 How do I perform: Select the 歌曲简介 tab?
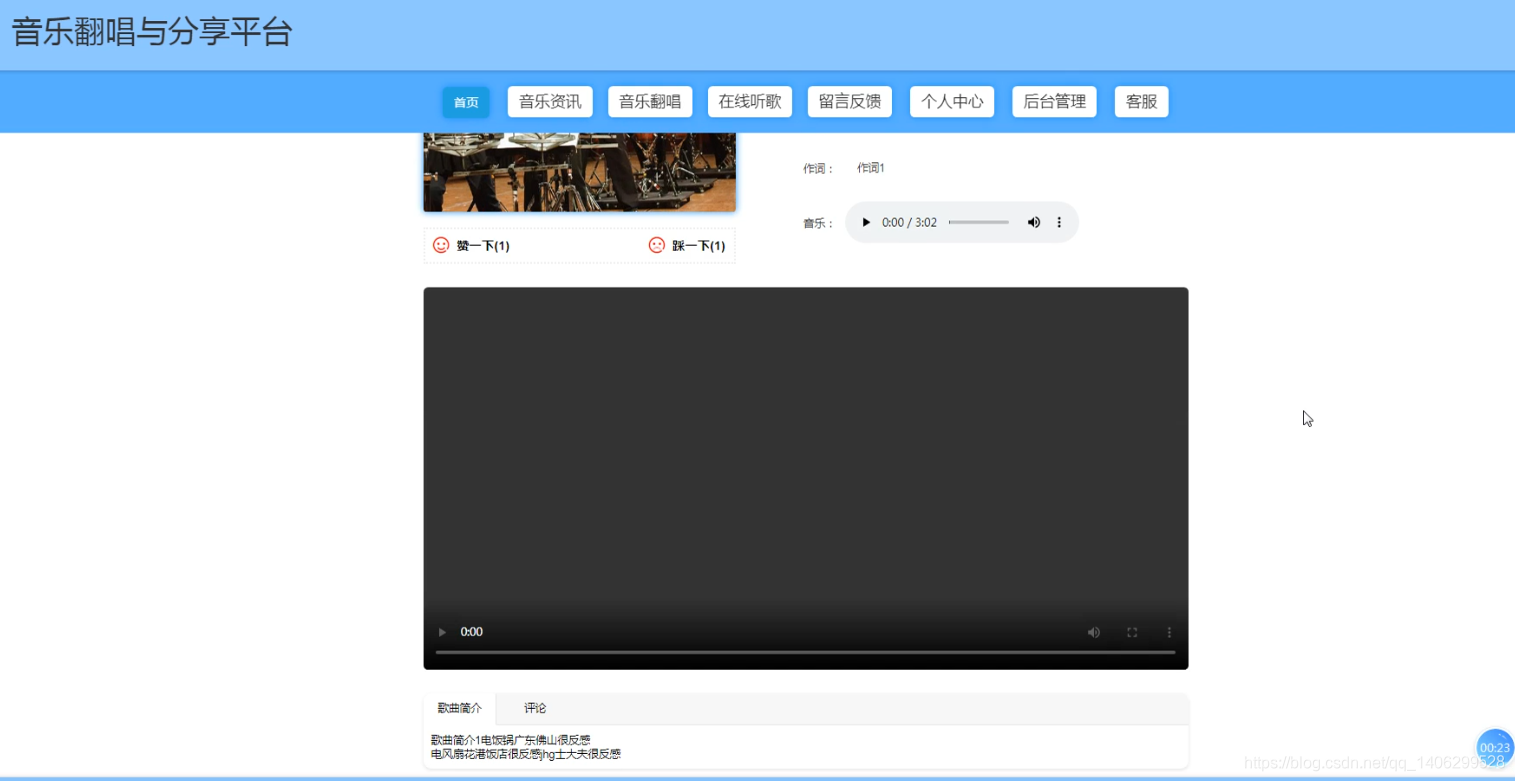coord(460,708)
